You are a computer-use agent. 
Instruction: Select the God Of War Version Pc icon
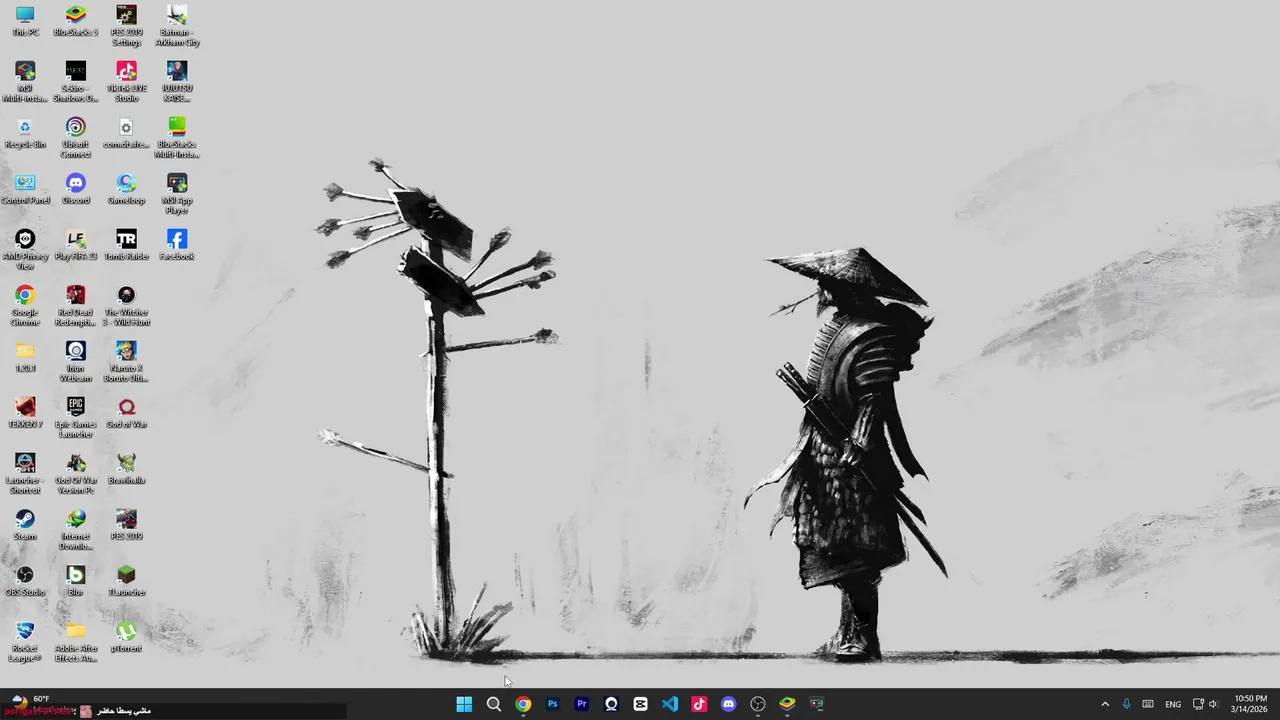[75, 474]
